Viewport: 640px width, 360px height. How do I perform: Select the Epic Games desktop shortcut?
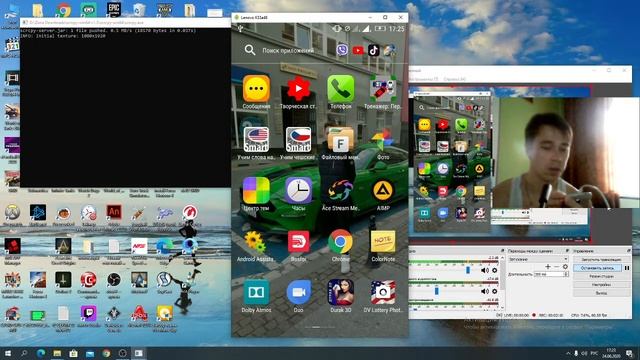(113, 8)
